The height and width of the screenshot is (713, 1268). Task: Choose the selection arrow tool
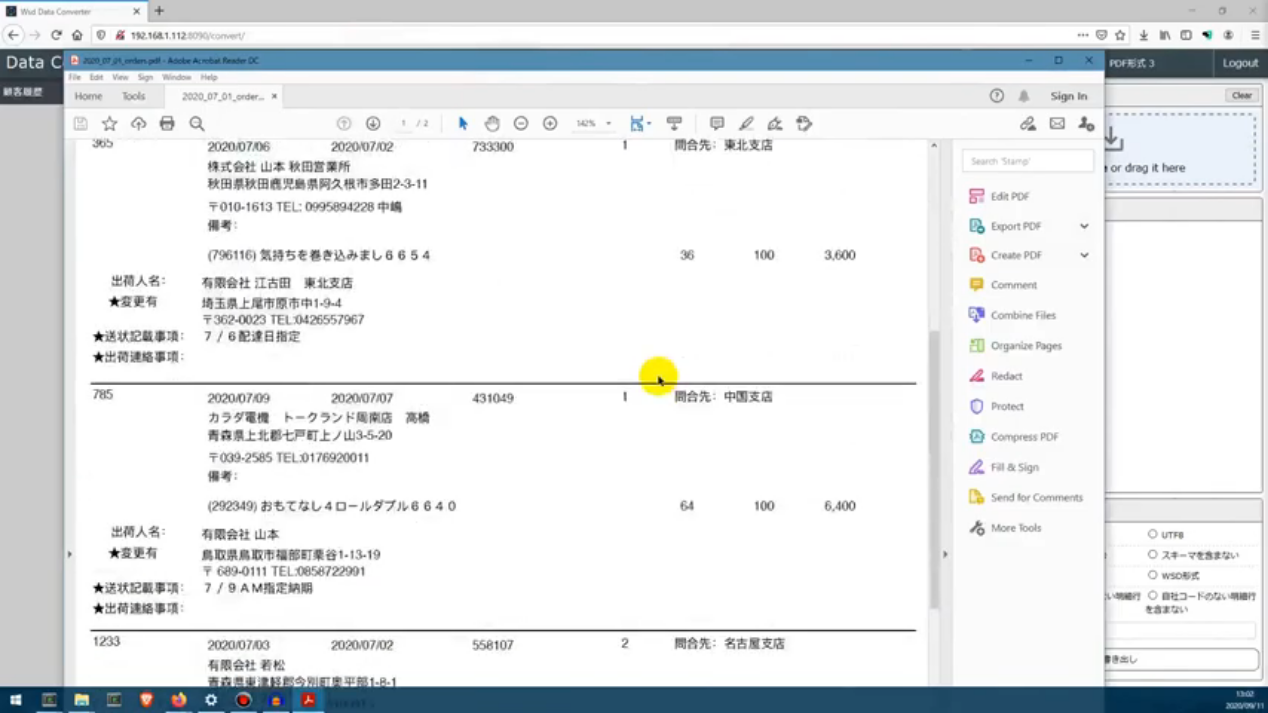(462, 124)
